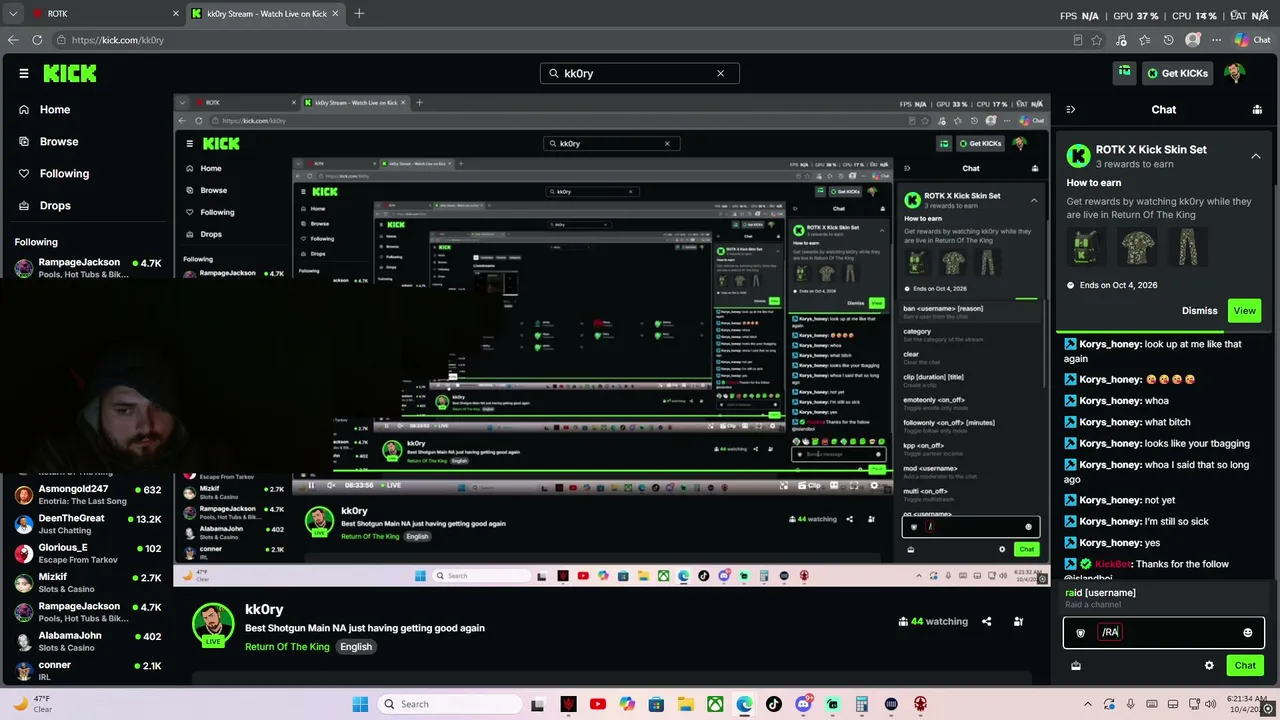Open the hamburger menu beside Kick logo

(24, 73)
